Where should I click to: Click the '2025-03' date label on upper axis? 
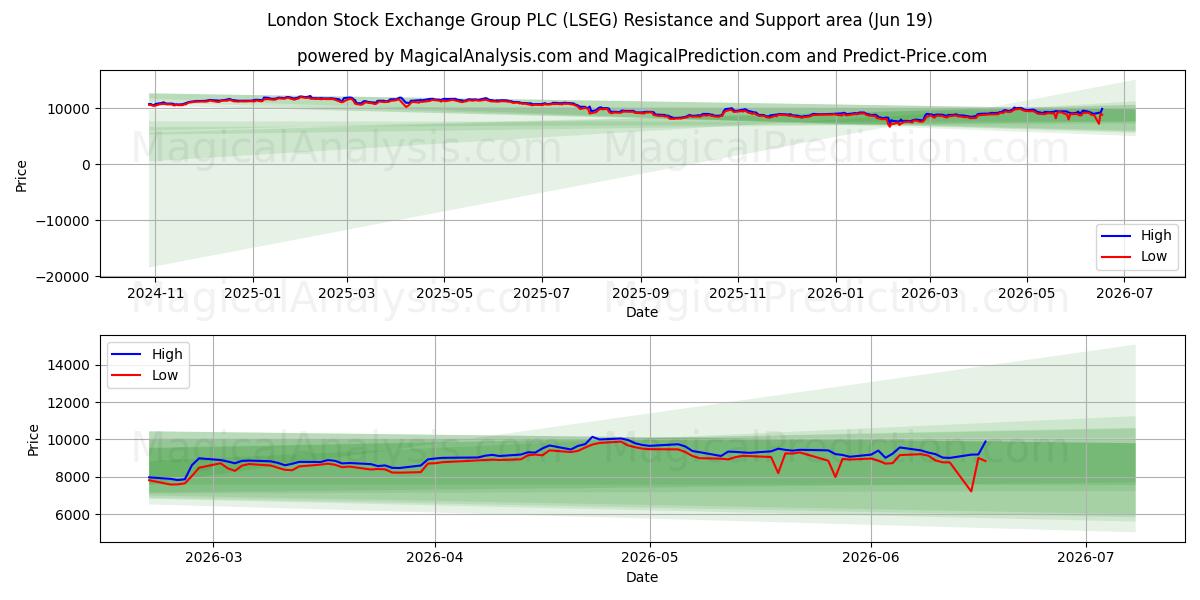[347, 293]
